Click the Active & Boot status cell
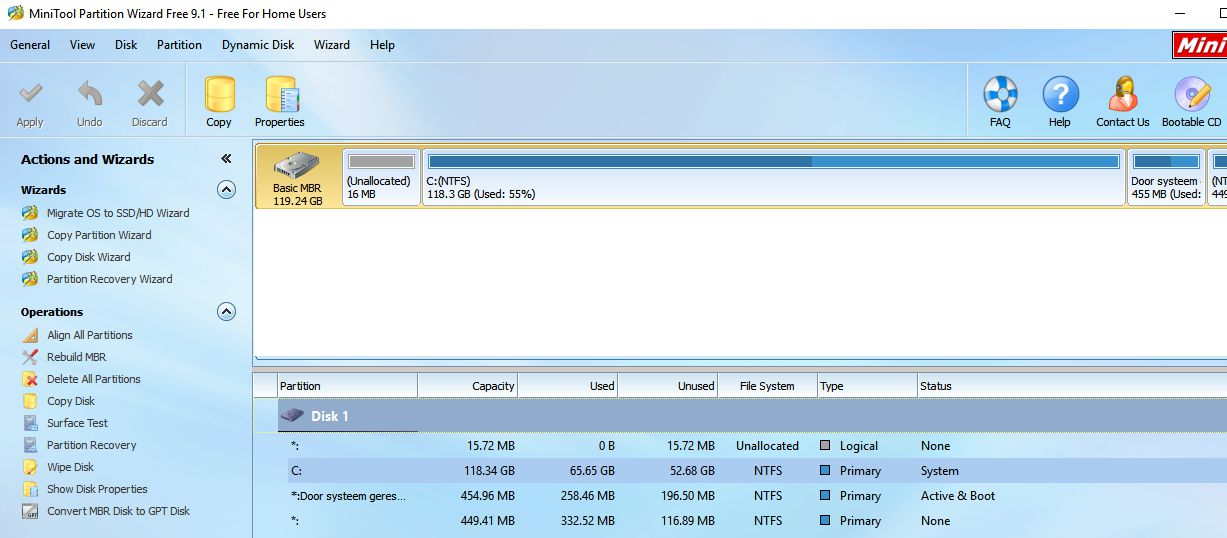Screen dimensions: 1227x538 pos(958,496)
